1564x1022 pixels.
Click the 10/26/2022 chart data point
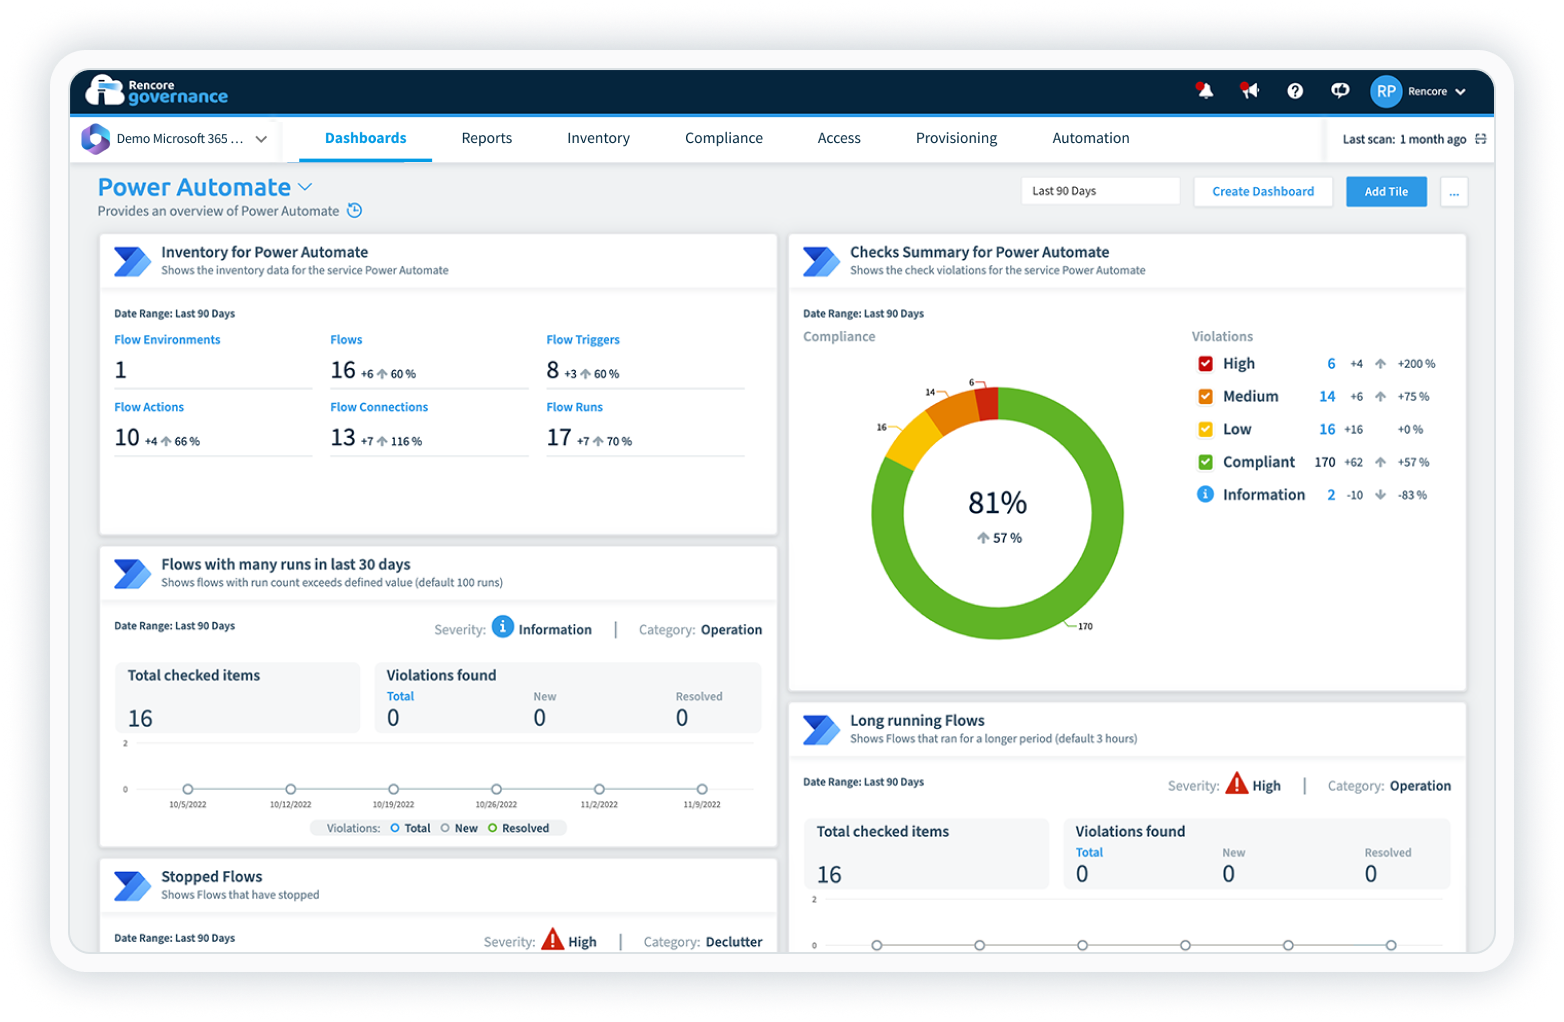(x=496, y=789)
